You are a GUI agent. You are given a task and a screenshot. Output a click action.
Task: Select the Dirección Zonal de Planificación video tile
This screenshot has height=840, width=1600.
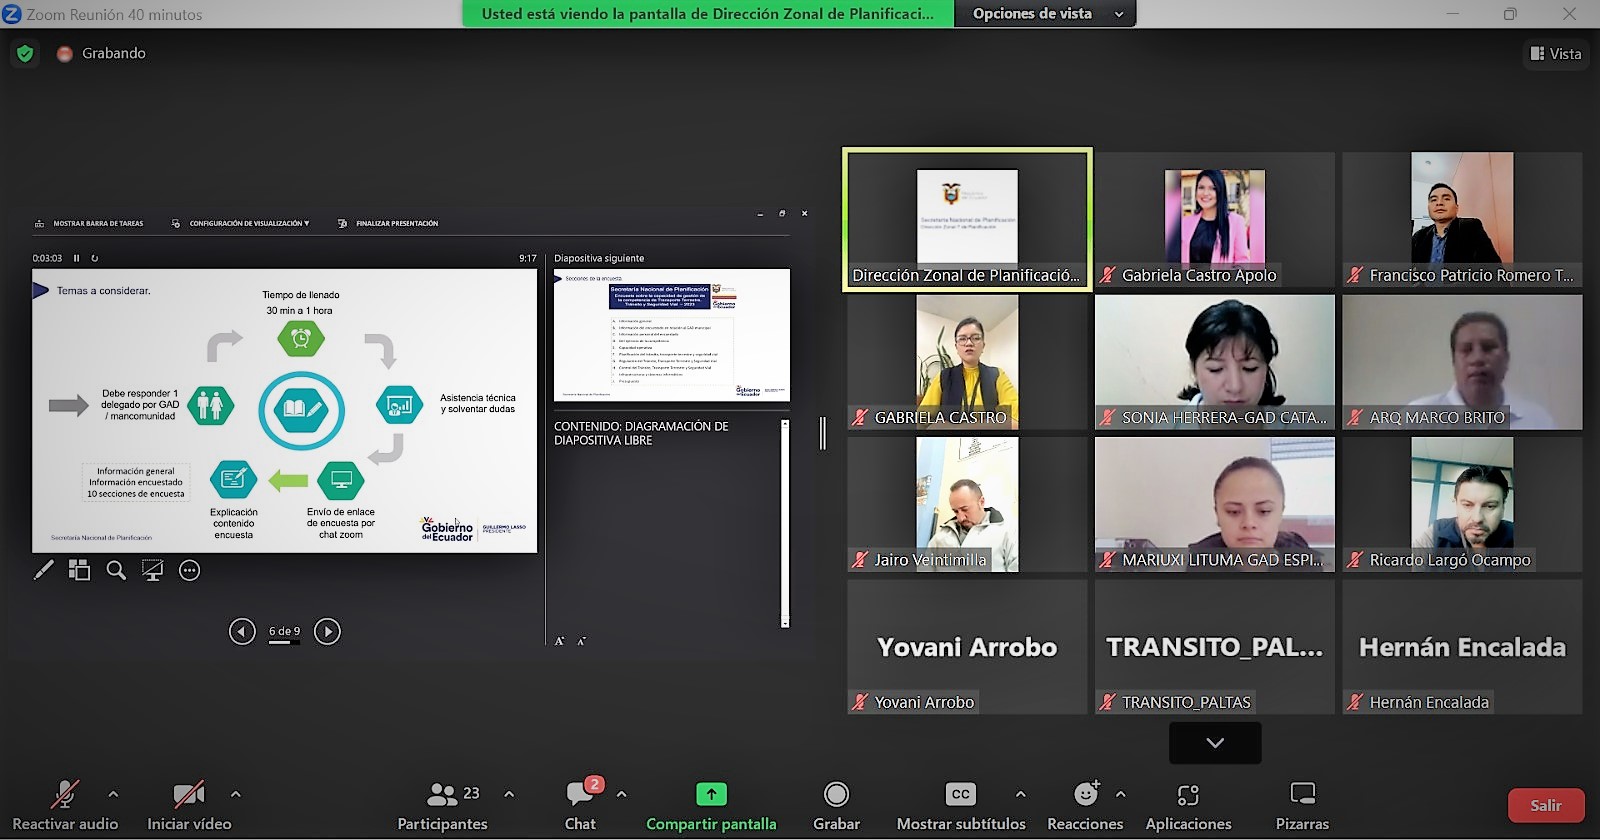pyautogui.click(x=967, y=220)
